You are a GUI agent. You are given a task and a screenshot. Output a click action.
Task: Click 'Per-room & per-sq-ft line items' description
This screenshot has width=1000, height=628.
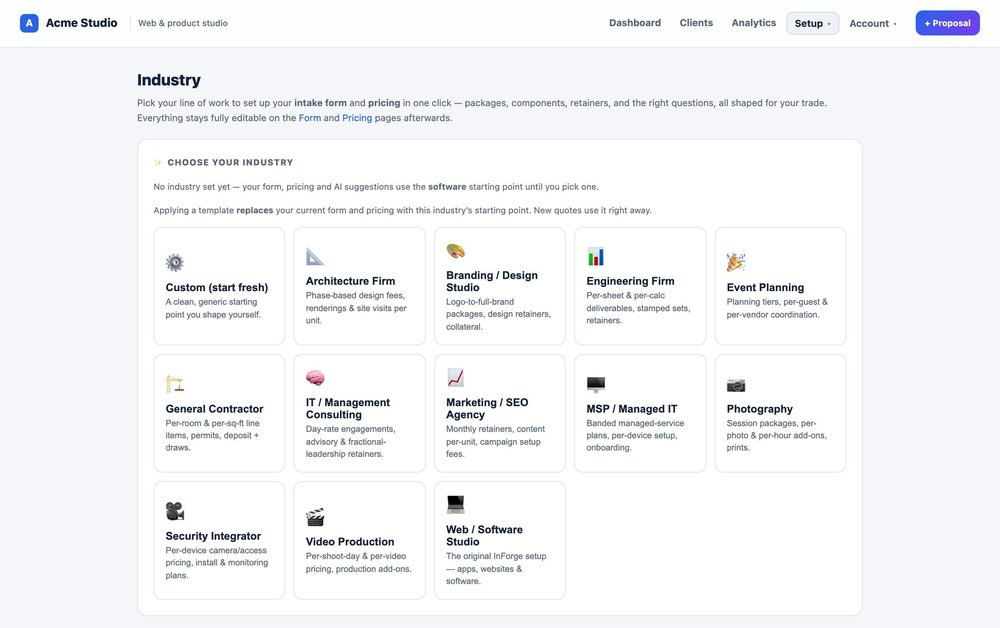212,435
